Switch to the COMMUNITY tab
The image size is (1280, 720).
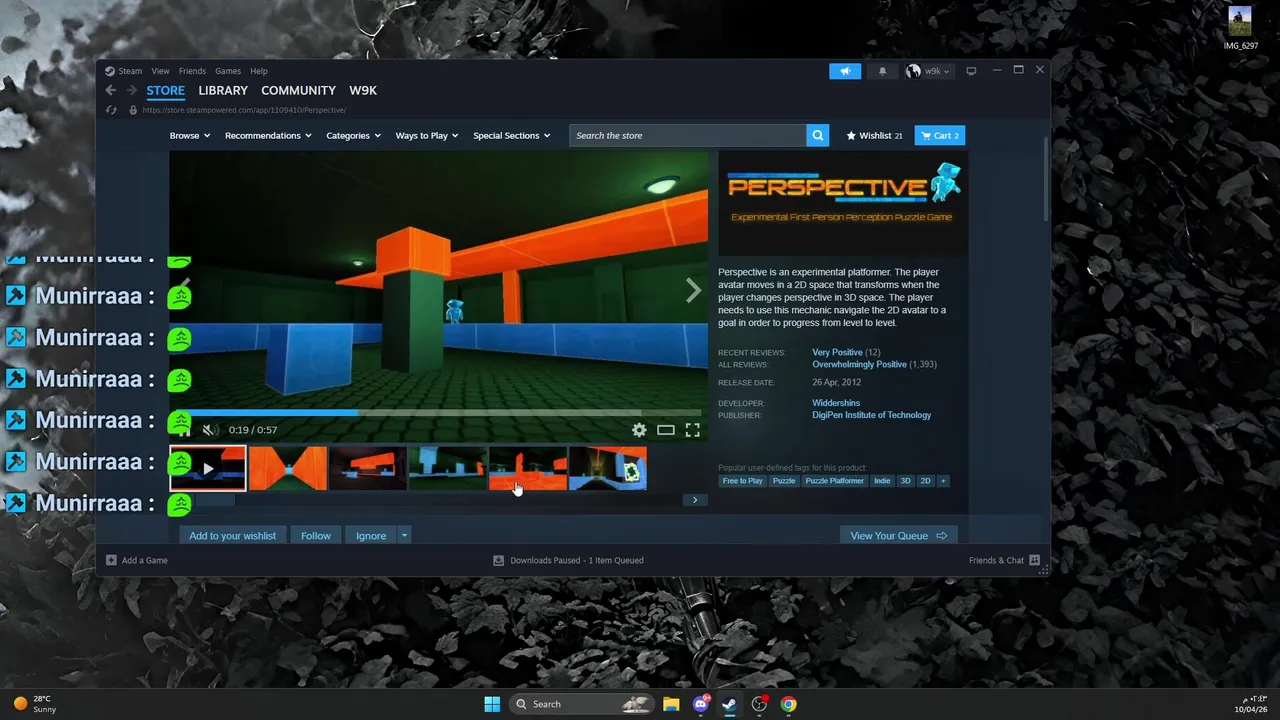tap(298, 91)
